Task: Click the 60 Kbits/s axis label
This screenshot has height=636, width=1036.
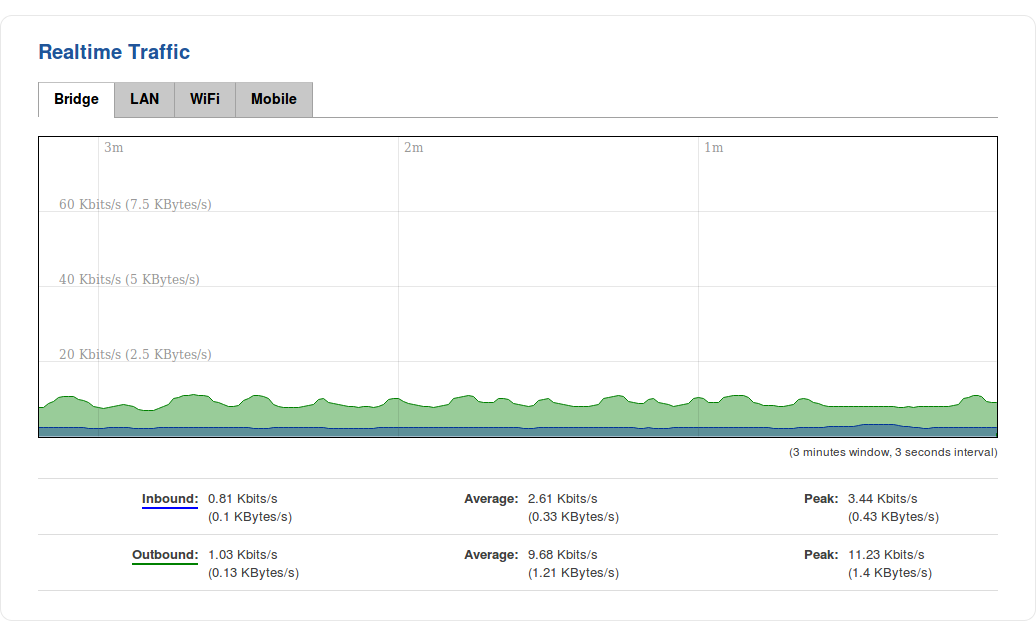Action: click(x=135, y=205)
